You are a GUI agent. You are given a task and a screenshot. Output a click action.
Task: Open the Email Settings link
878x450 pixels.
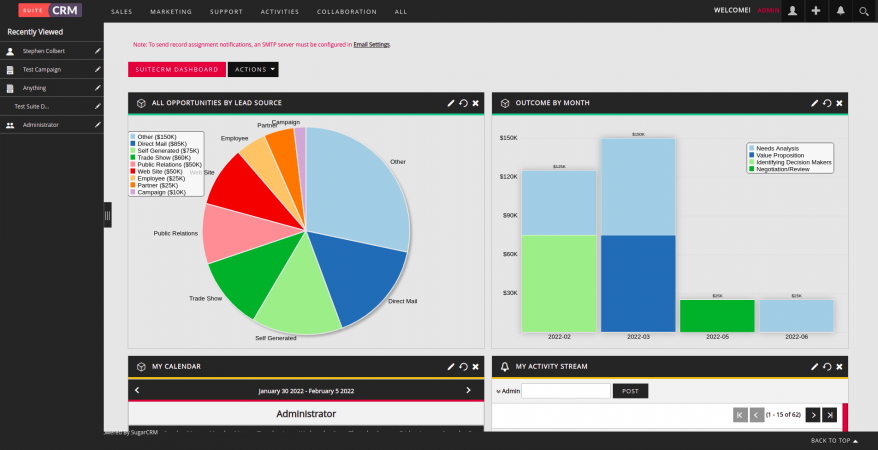click(371, 44)
